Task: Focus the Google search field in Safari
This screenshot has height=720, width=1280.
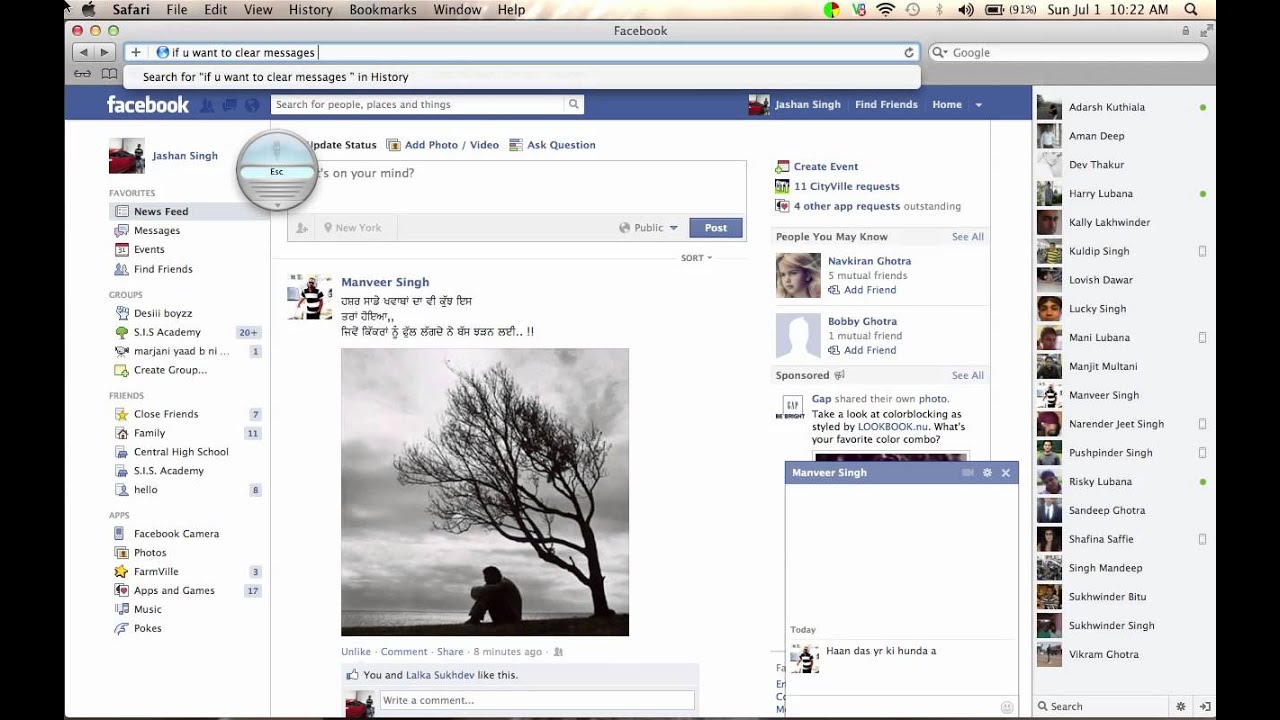Action: click(1069, 52)
